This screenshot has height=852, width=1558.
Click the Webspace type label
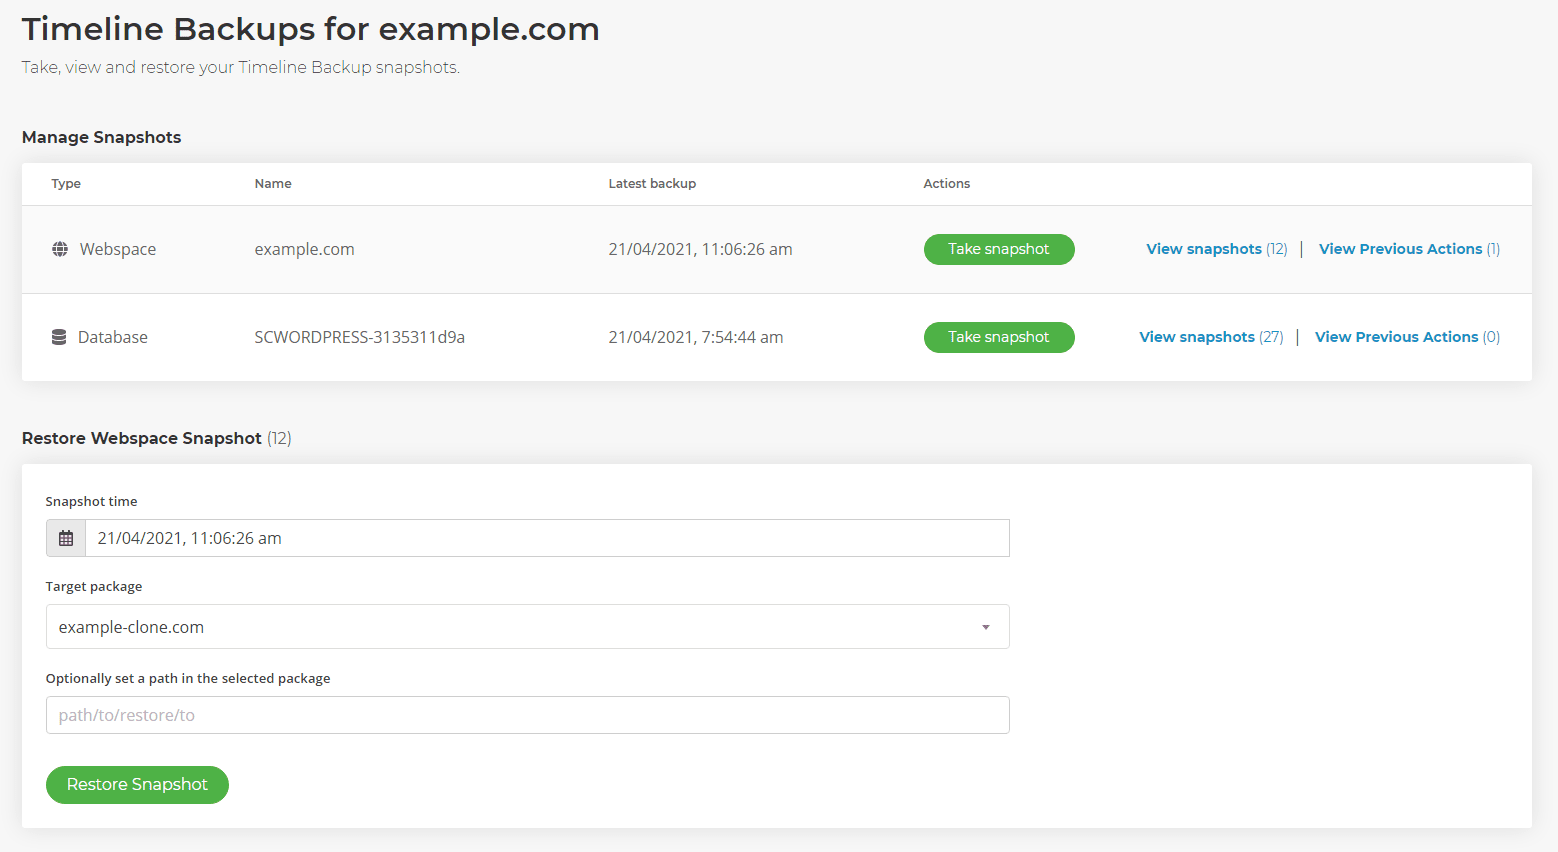(x=118, y=249)
